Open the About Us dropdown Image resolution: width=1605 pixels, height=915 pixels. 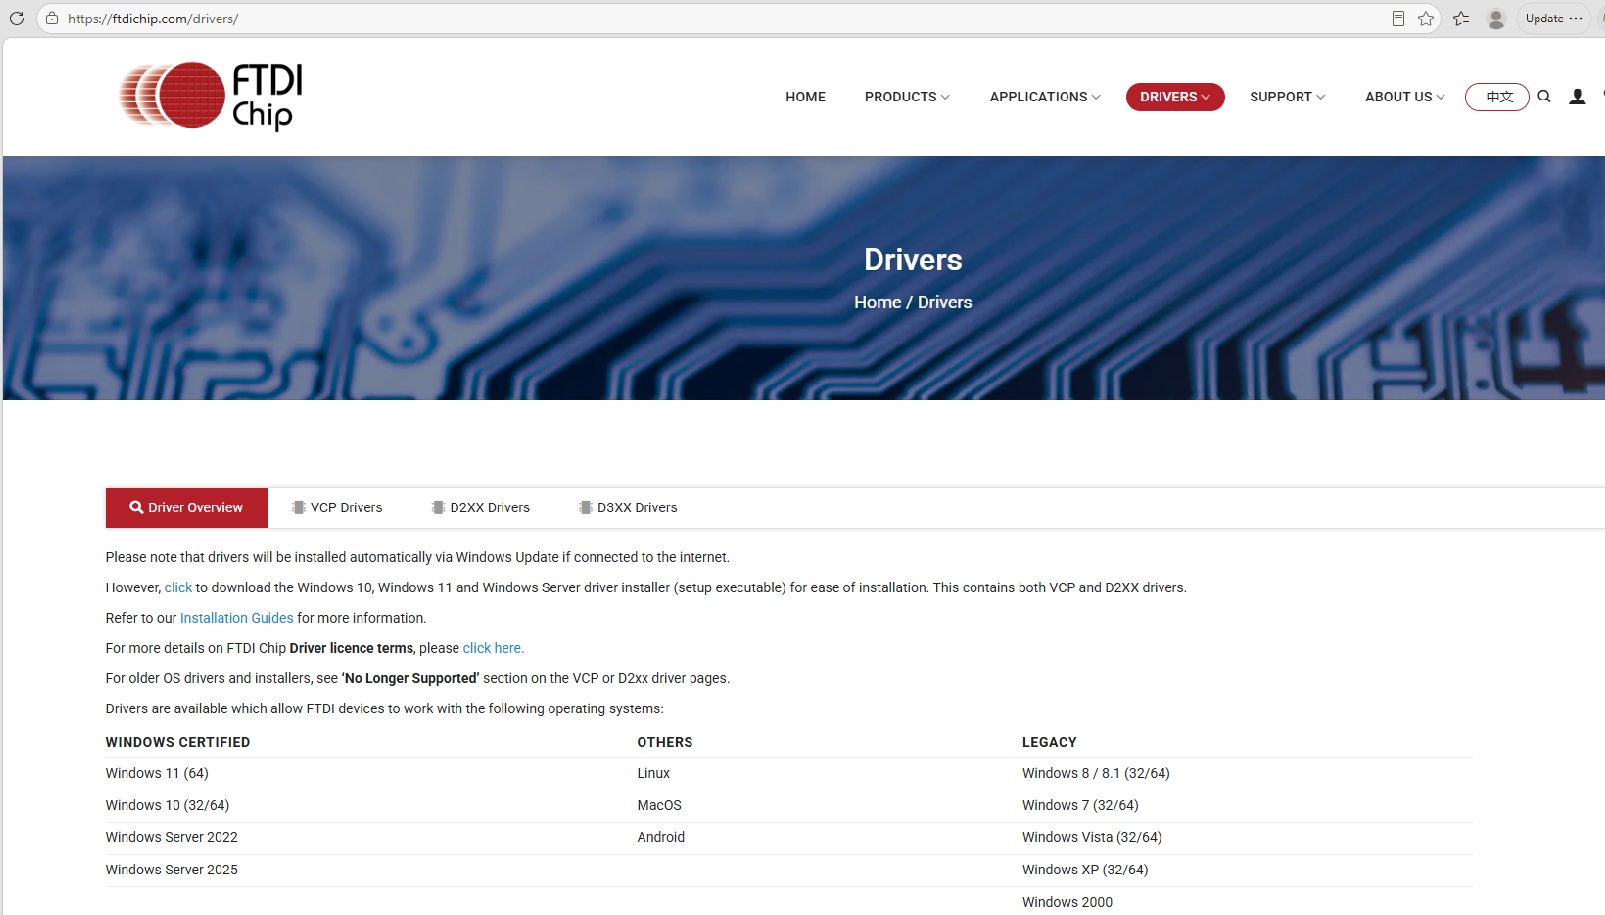click(1405, 97)
